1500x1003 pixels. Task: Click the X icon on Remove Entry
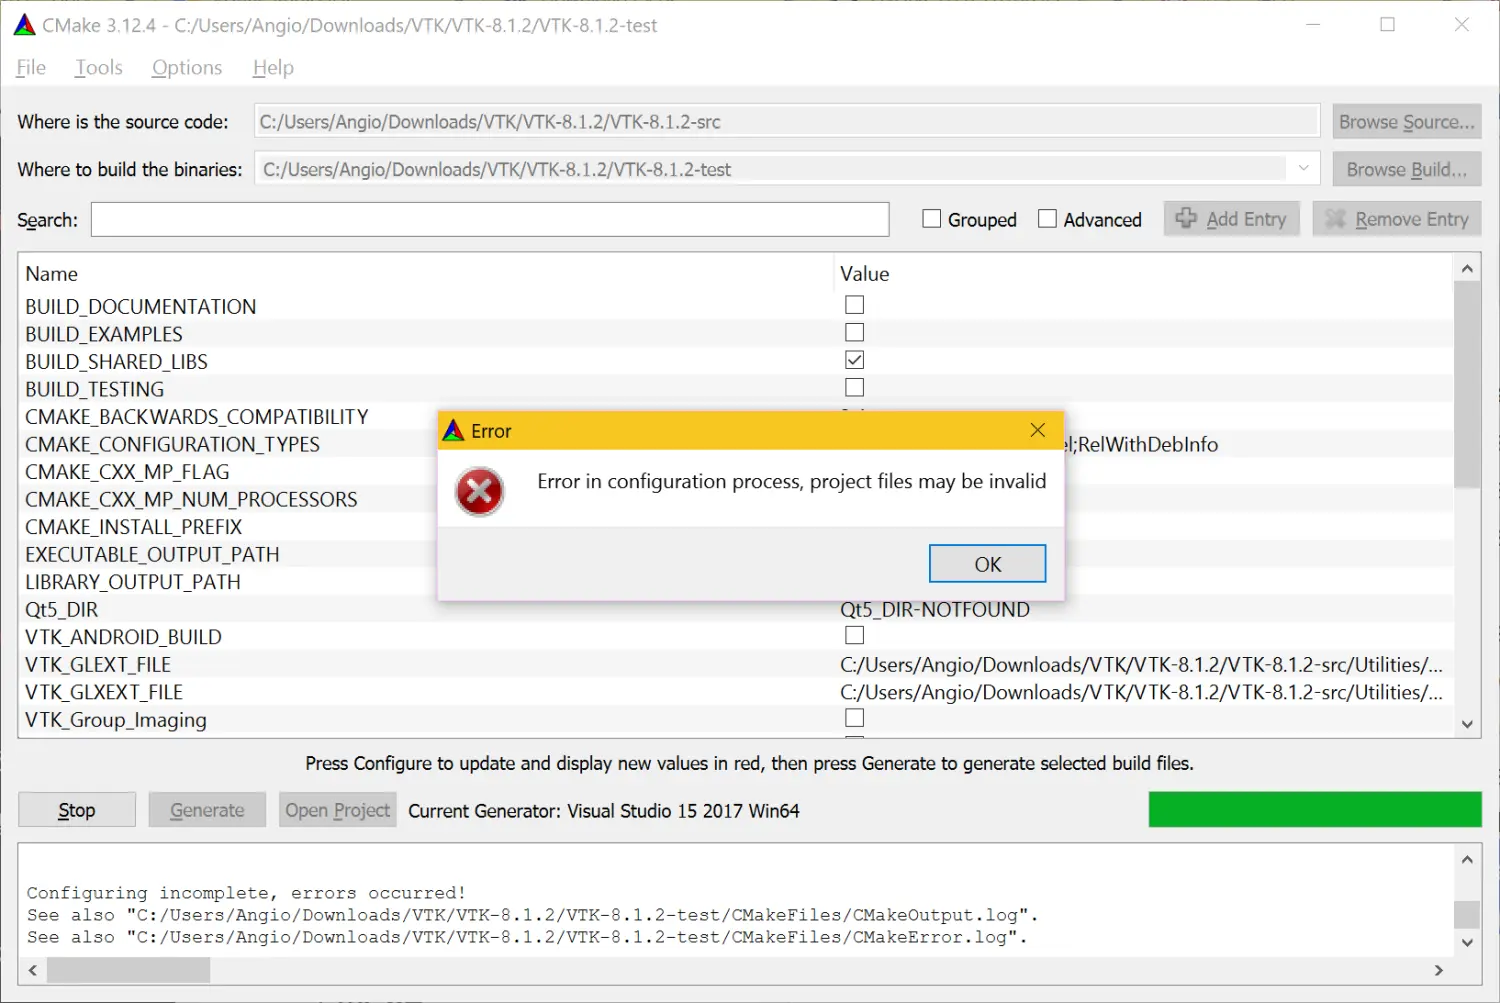1335,219
